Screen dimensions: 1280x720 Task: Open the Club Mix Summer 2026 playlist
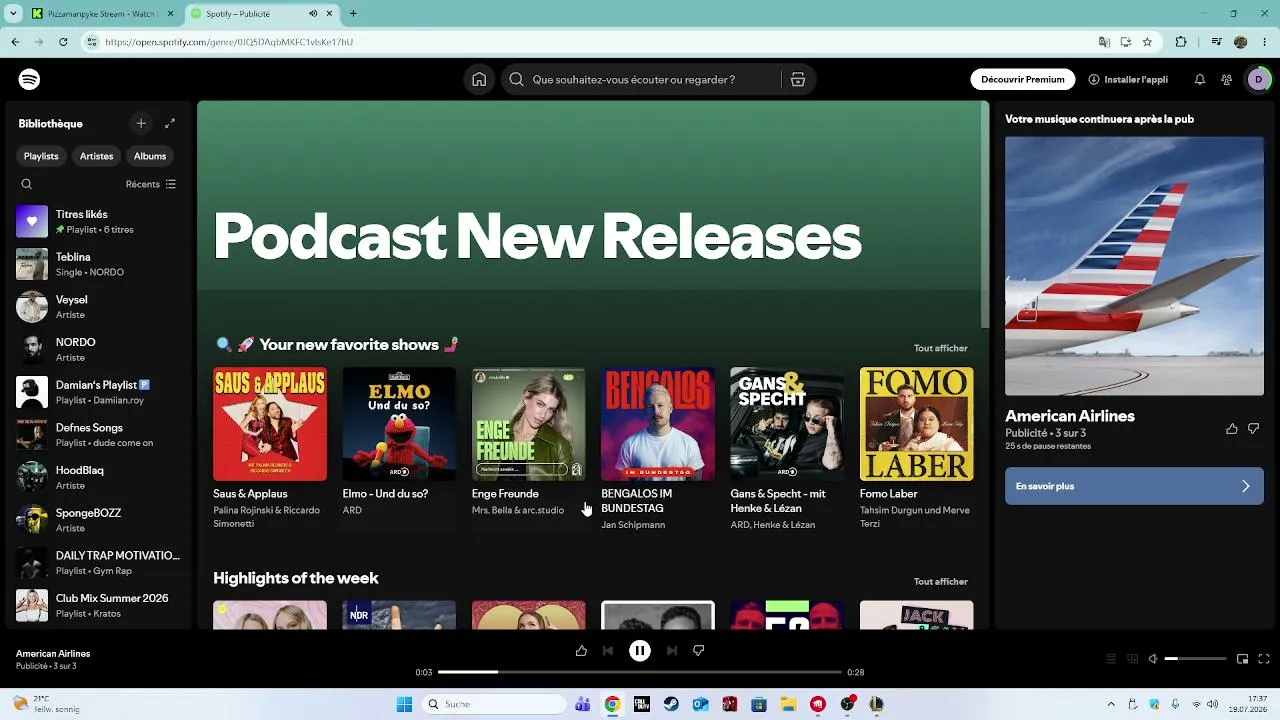pyautogui.click(x=98, y=605)
